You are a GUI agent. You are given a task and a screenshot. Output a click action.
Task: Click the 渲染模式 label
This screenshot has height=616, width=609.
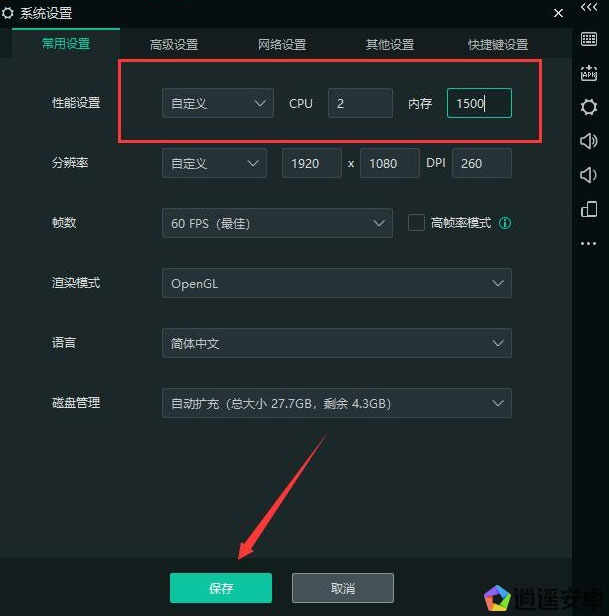[x=76, y=283]
